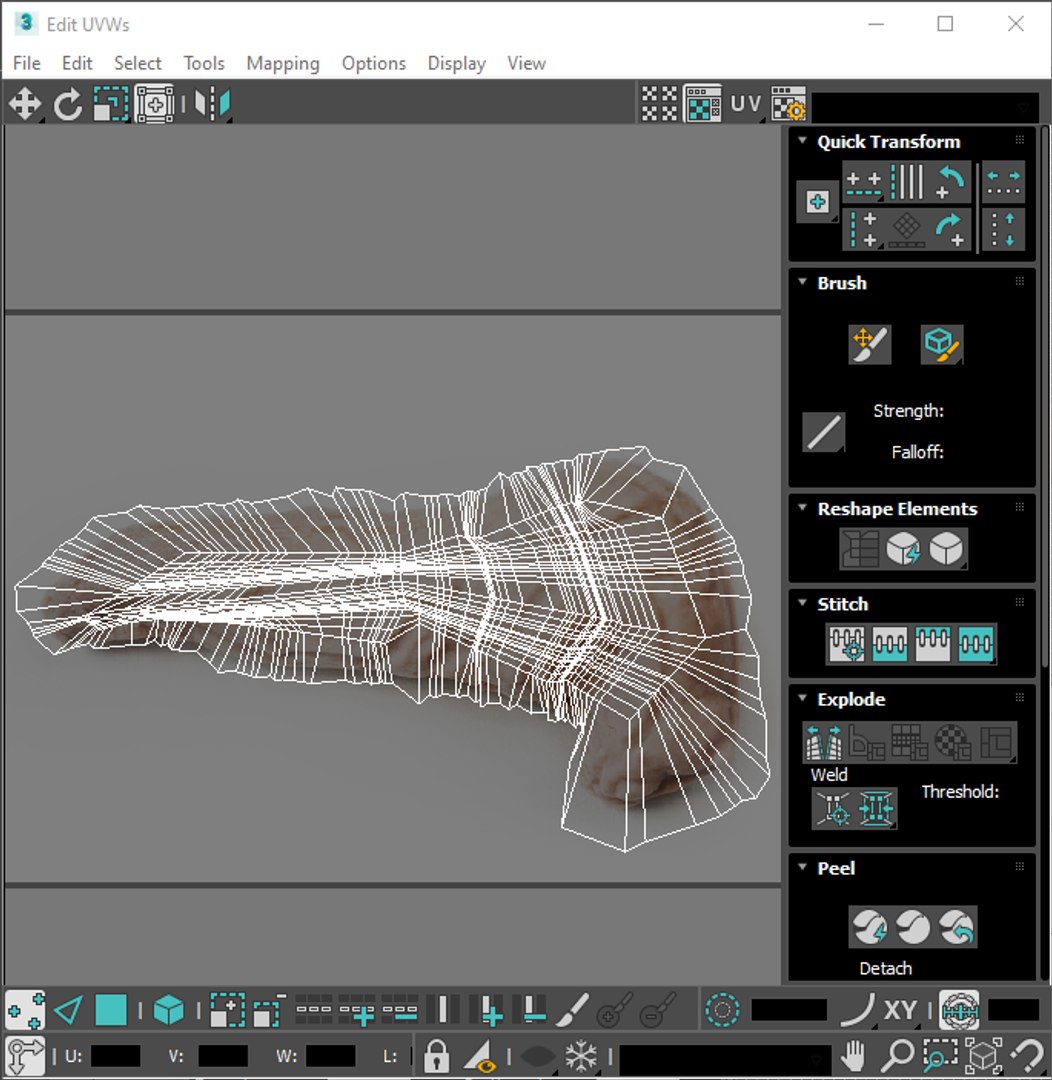Collapse the Stitch rollout
Image resolution: width=1052 pixels, height=1080 pixels.
[803, 603]
